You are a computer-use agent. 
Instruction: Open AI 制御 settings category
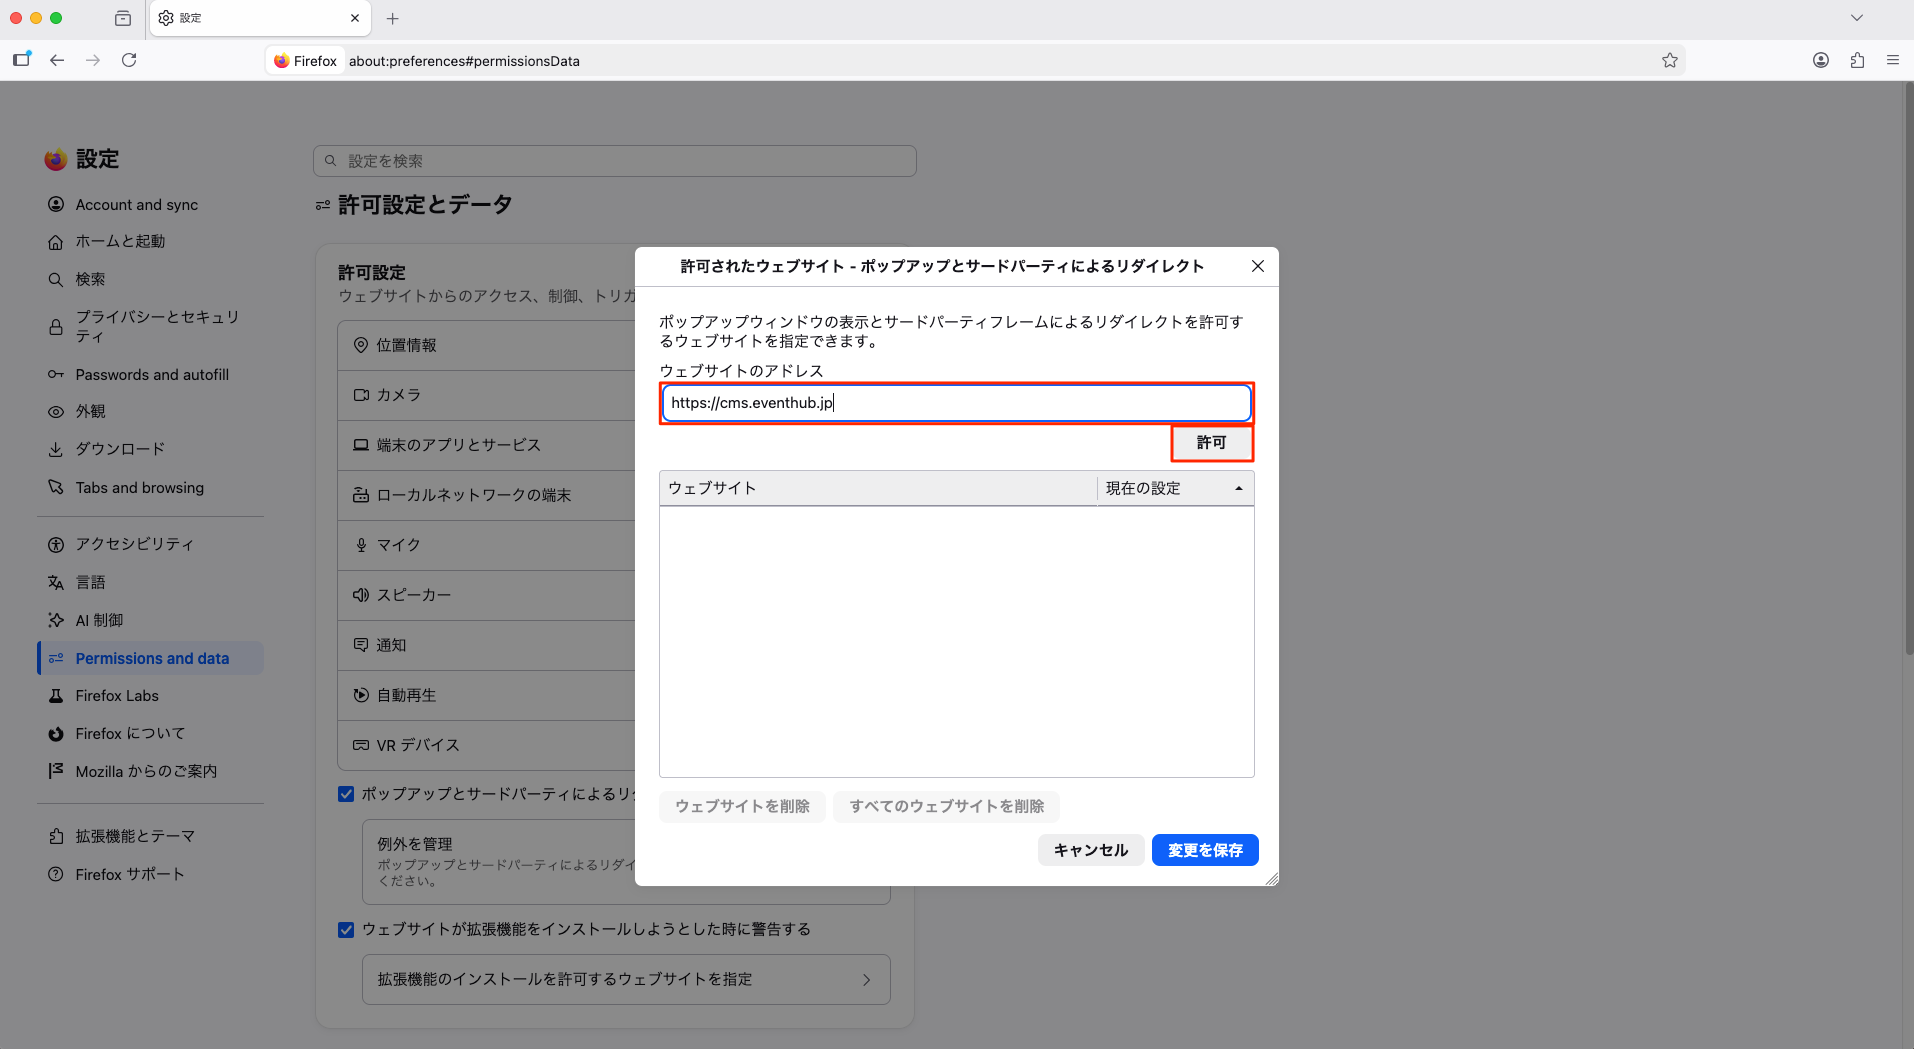[151, 620]
